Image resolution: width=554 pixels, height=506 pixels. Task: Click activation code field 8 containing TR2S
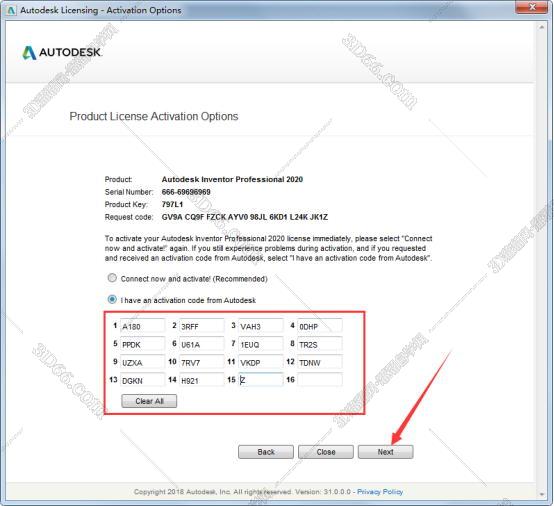click(x=320, y=344)
